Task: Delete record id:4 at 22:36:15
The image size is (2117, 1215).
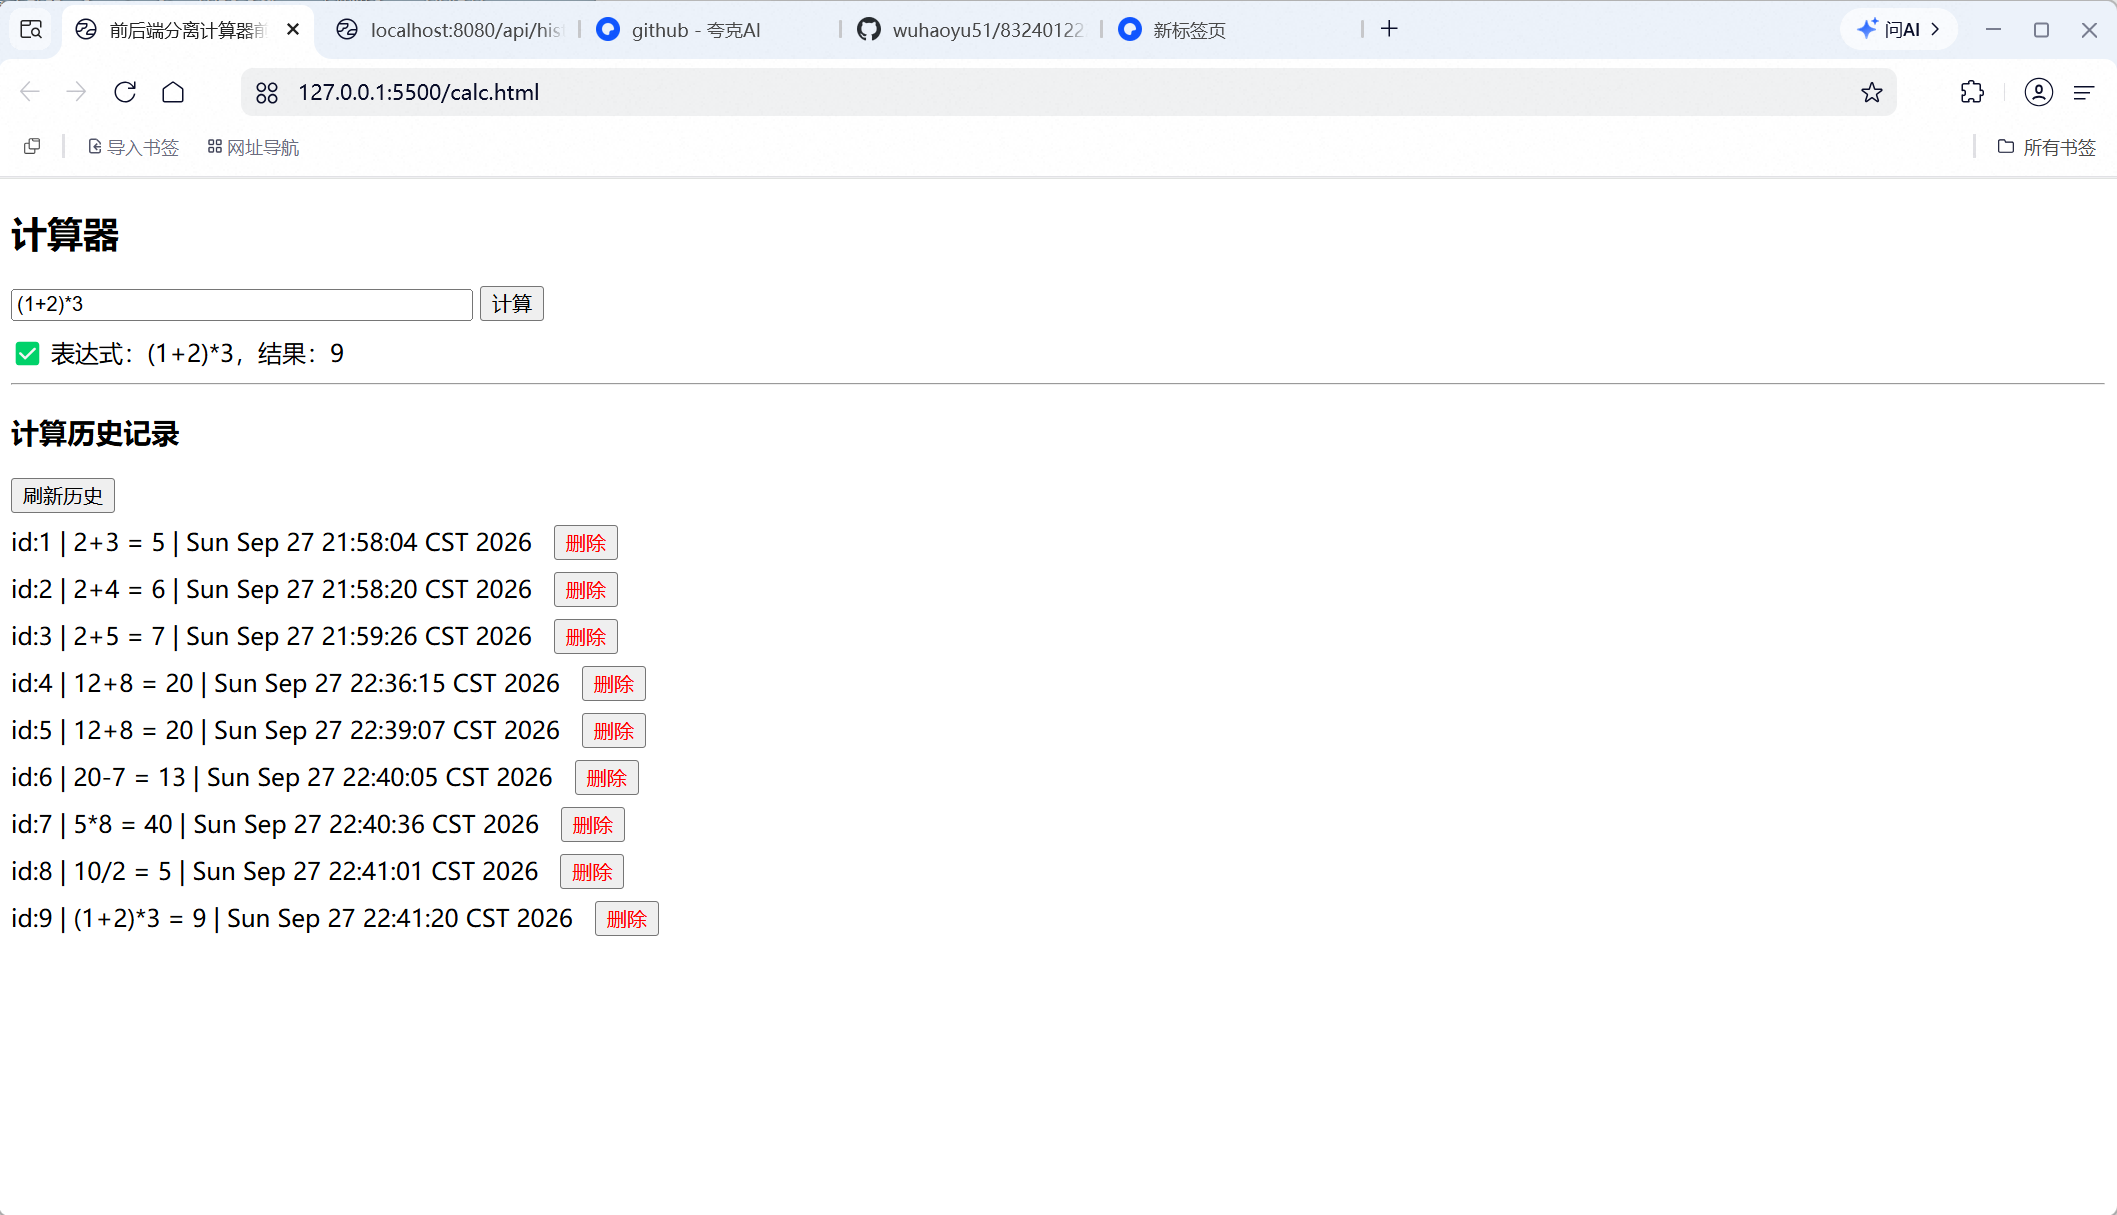Action: pos(614,684)
